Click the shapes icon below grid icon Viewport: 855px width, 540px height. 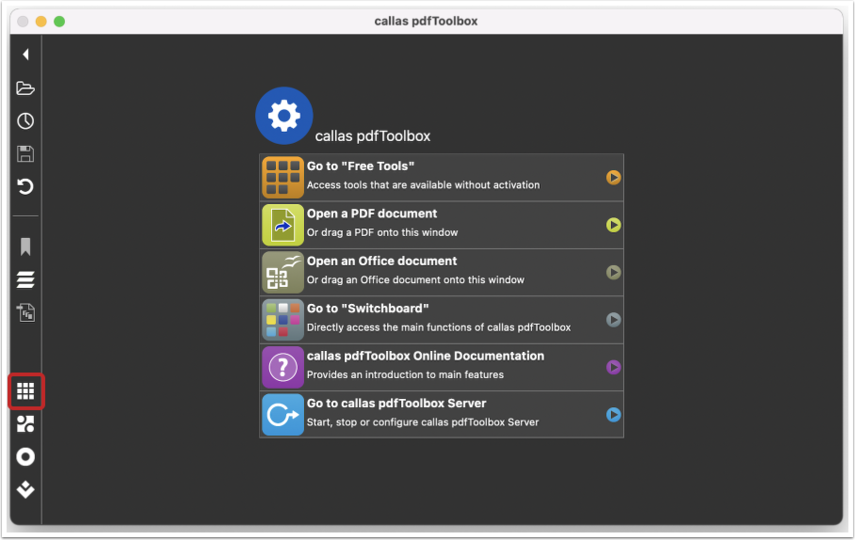[26, 424]
